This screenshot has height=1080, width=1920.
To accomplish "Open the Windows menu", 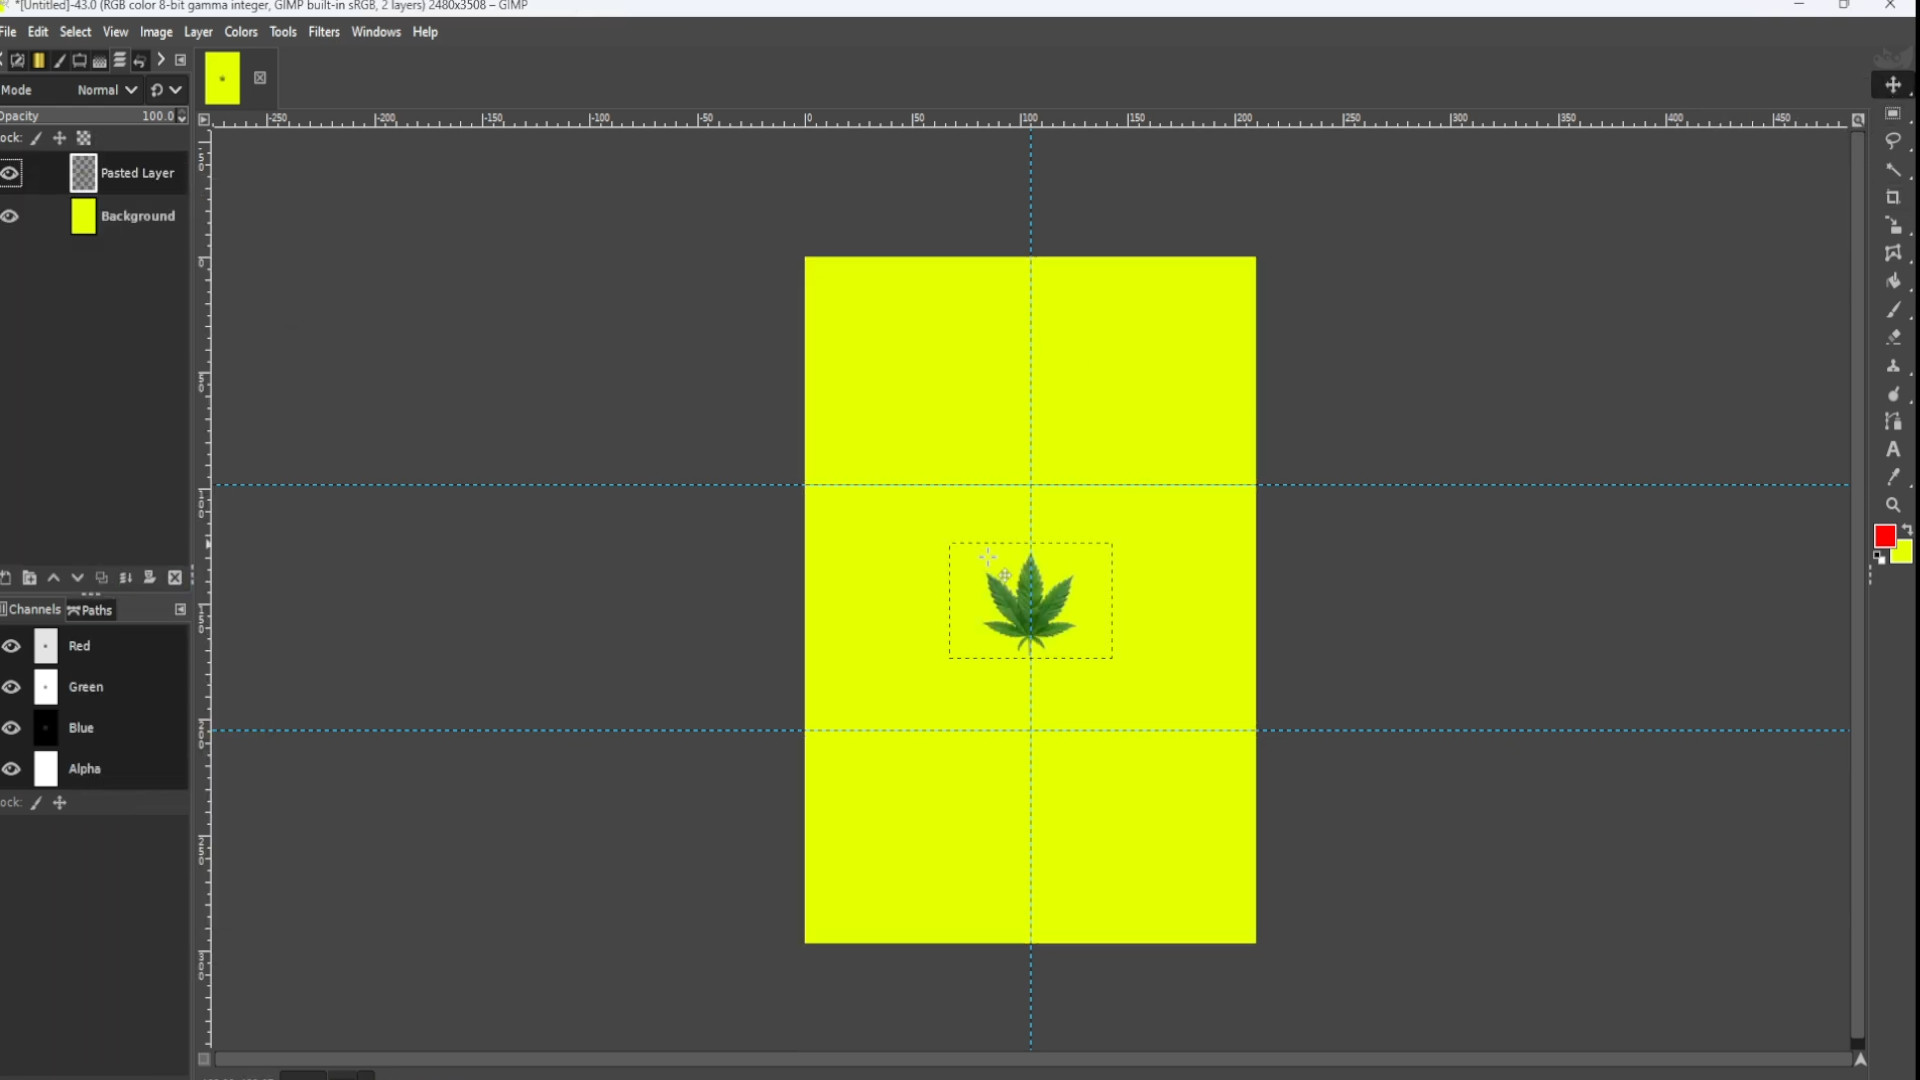I will pos(376,32).
